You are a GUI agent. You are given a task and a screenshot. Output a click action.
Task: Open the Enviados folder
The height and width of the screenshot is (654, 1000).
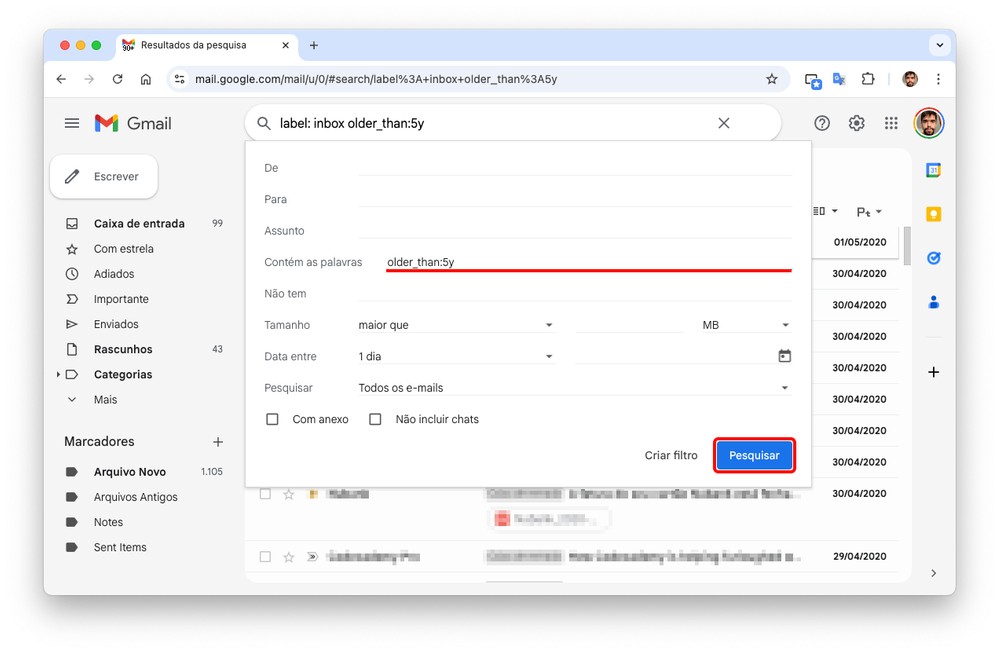(116, 324)
